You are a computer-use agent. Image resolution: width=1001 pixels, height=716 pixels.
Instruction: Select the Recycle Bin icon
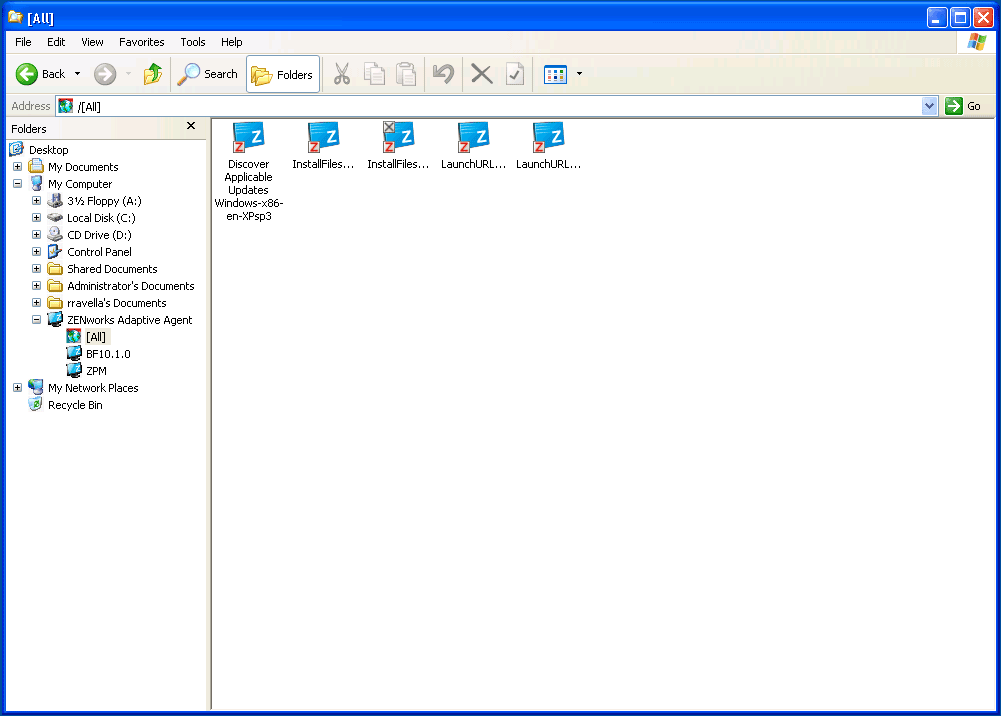[x=36, y=405]
